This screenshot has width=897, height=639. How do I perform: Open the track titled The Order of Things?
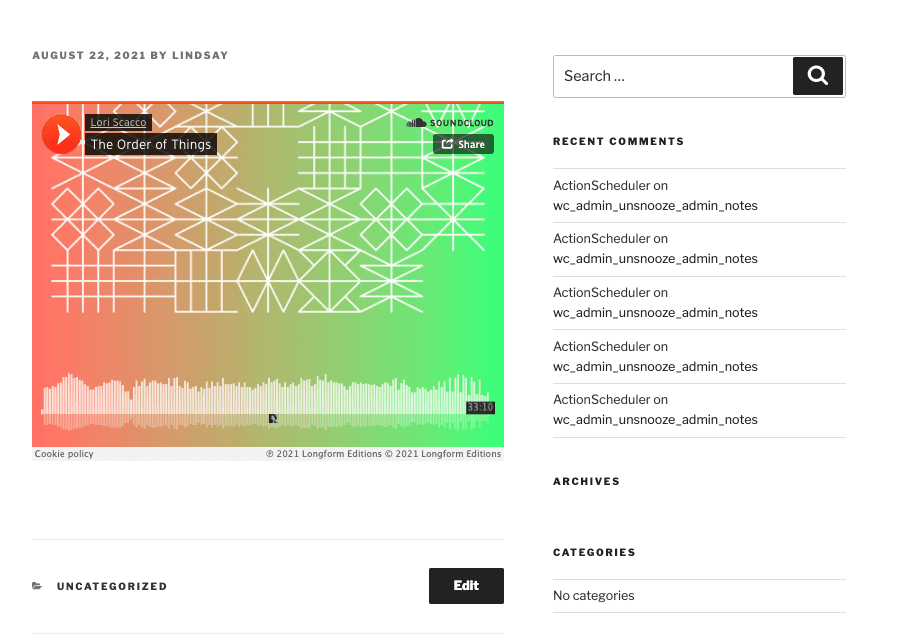(150, 144)
